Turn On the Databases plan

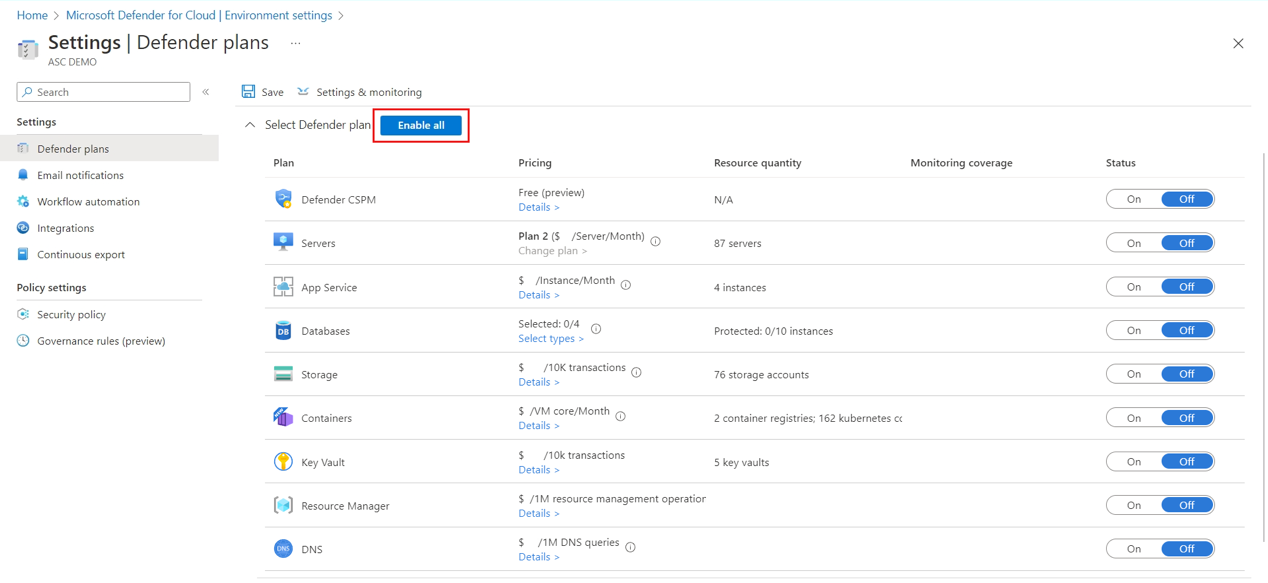tap(1134, 330)
